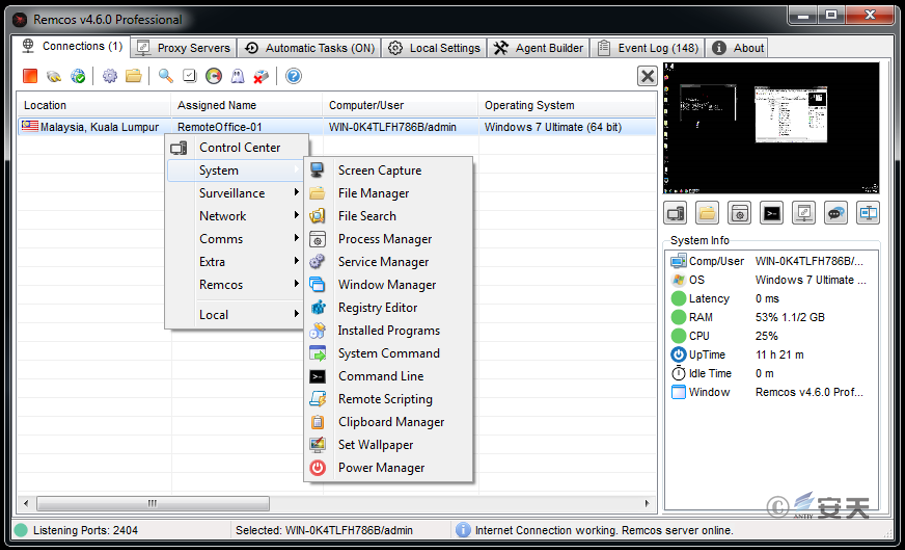Click the remote desktop preview thumbnail
Image resolution: width=905 pixels, height=550 pixels.
771,128
